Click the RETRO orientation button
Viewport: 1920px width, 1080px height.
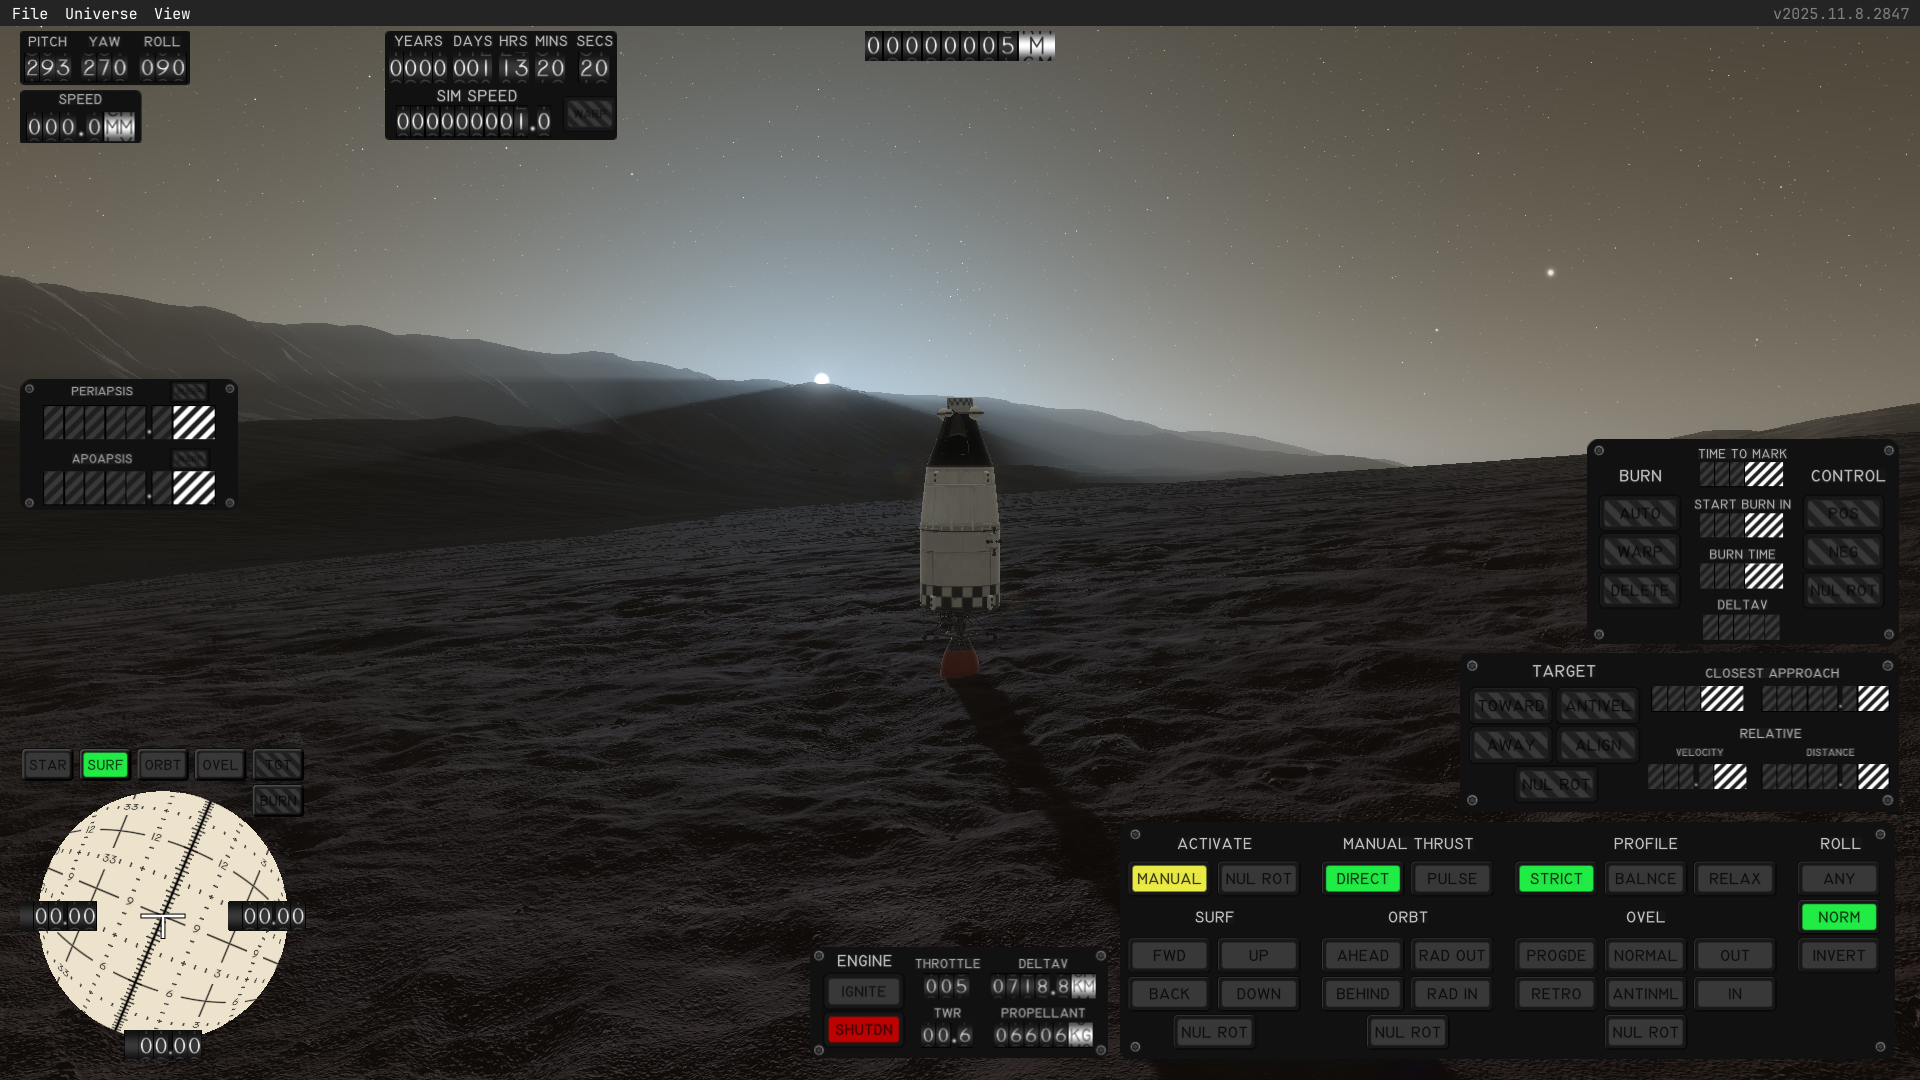[1555, 993]
